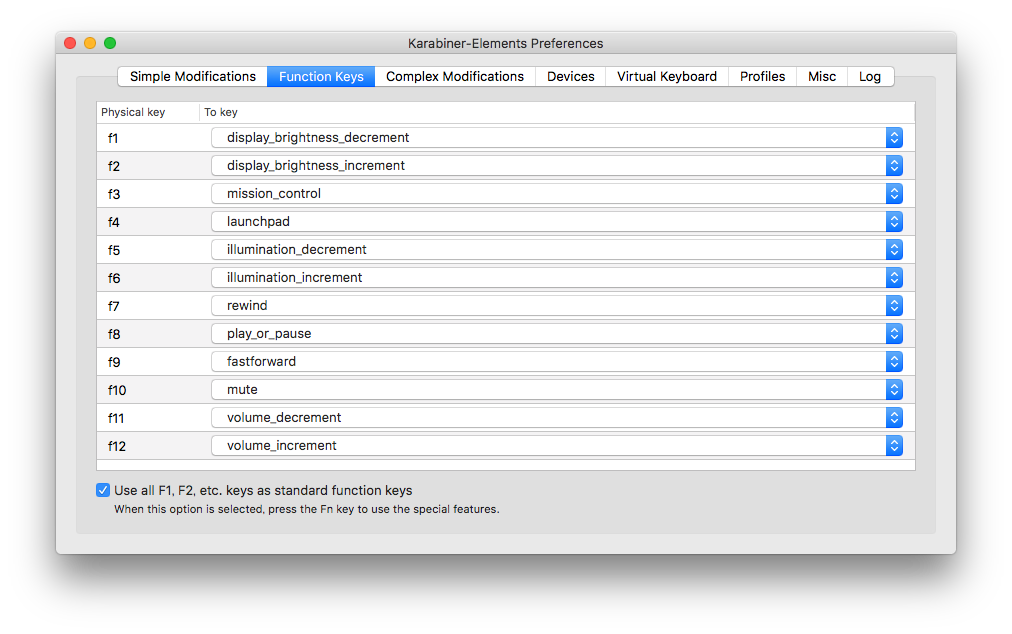Select the f3 physical key label
Screen dimensions: 1012x634
click(x=114, y=194)
